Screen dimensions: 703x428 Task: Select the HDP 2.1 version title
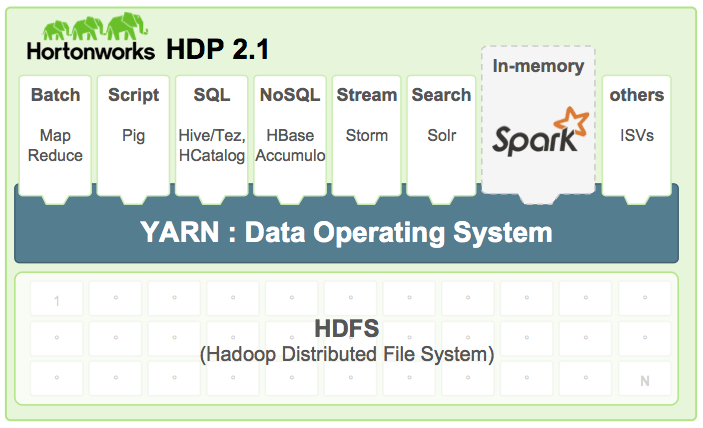(x=217, y=48)
